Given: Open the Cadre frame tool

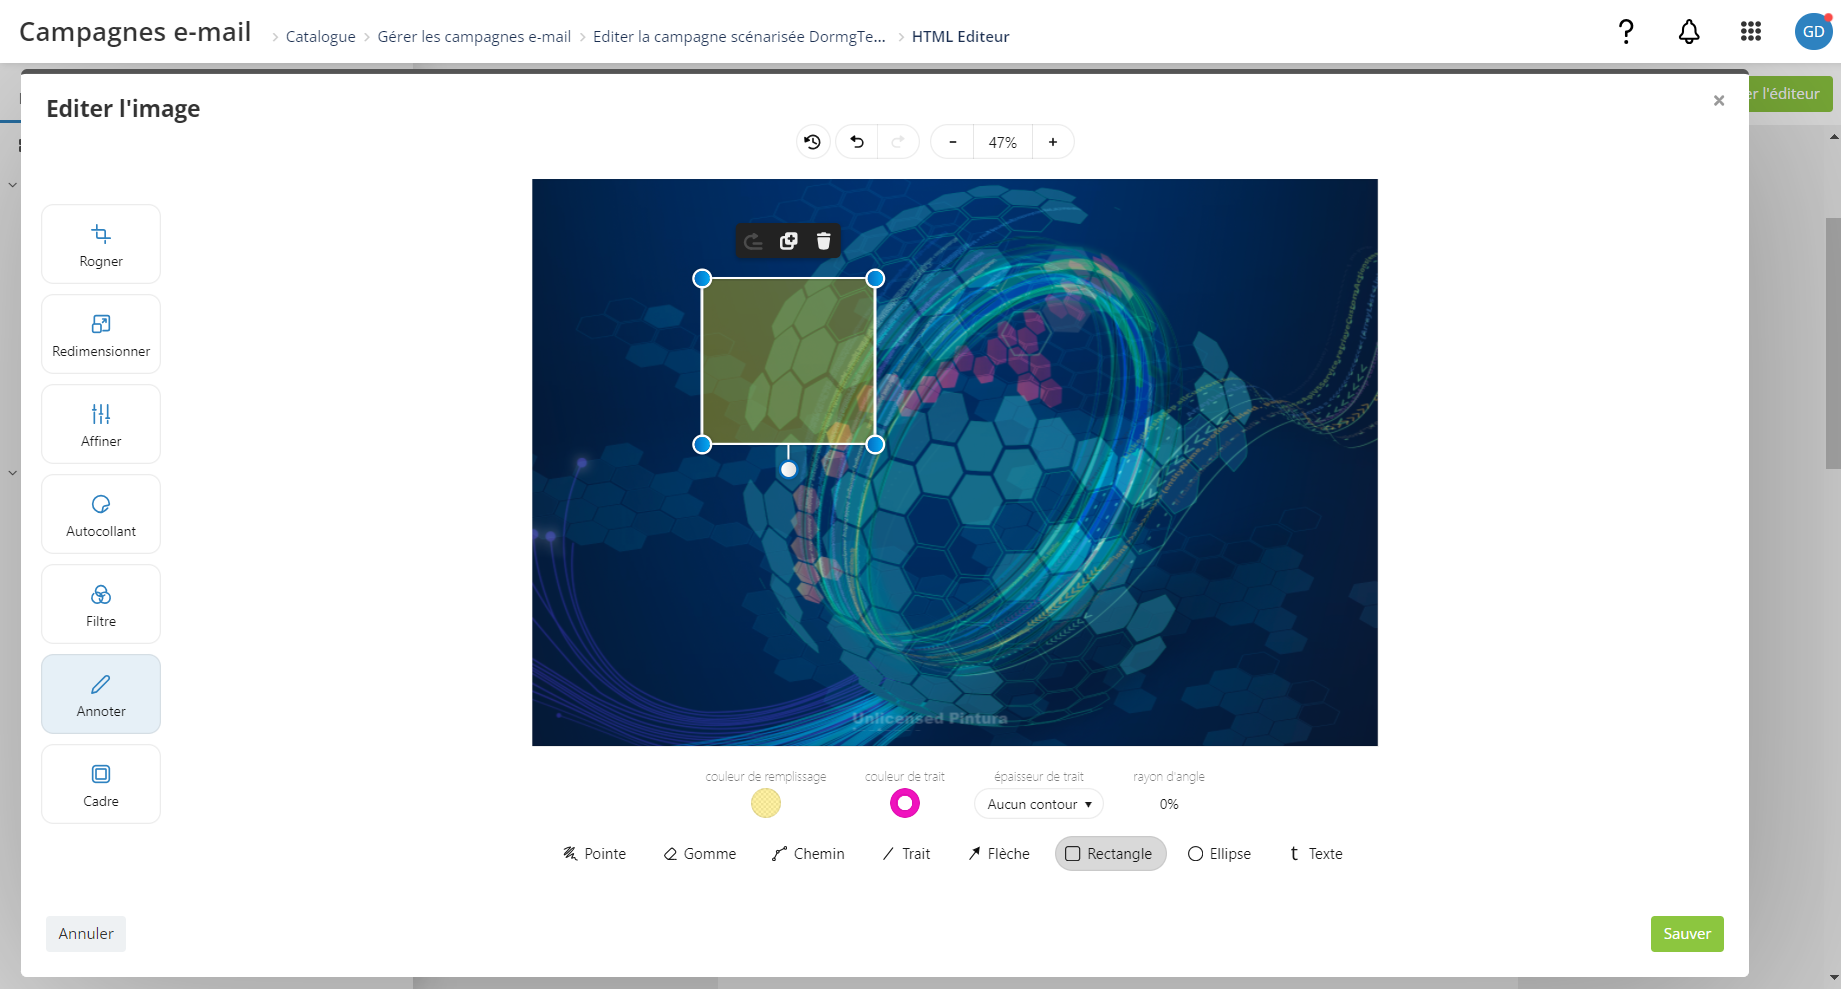Looking at the screenshot, I should coord(101,784).
